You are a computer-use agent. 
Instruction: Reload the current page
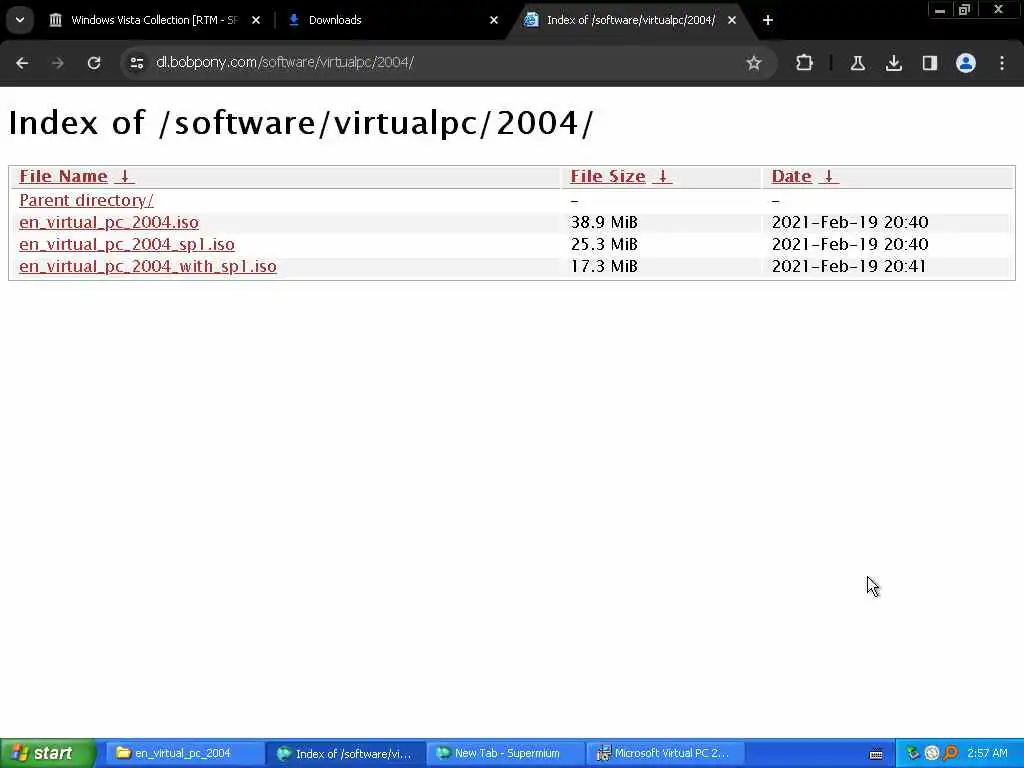click(x=94, y=63)
